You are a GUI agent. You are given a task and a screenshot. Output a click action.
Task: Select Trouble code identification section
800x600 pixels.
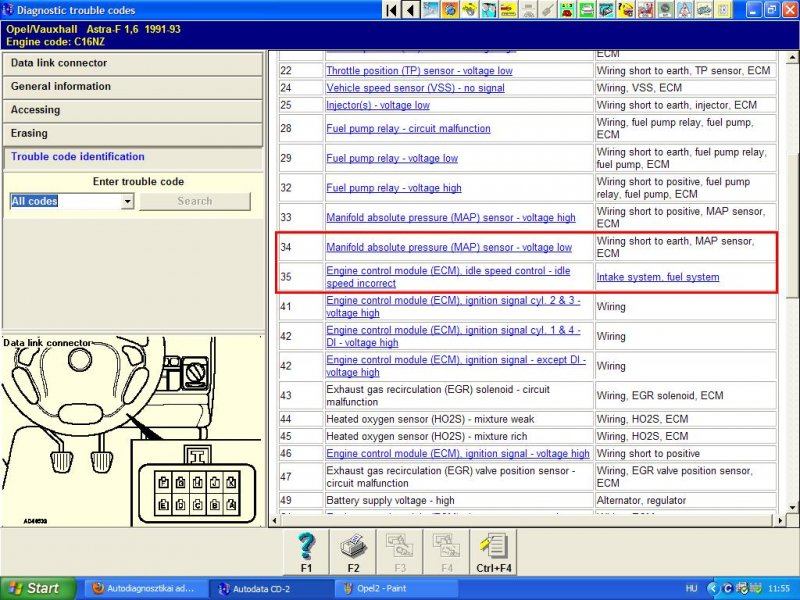tap(133, 157)
